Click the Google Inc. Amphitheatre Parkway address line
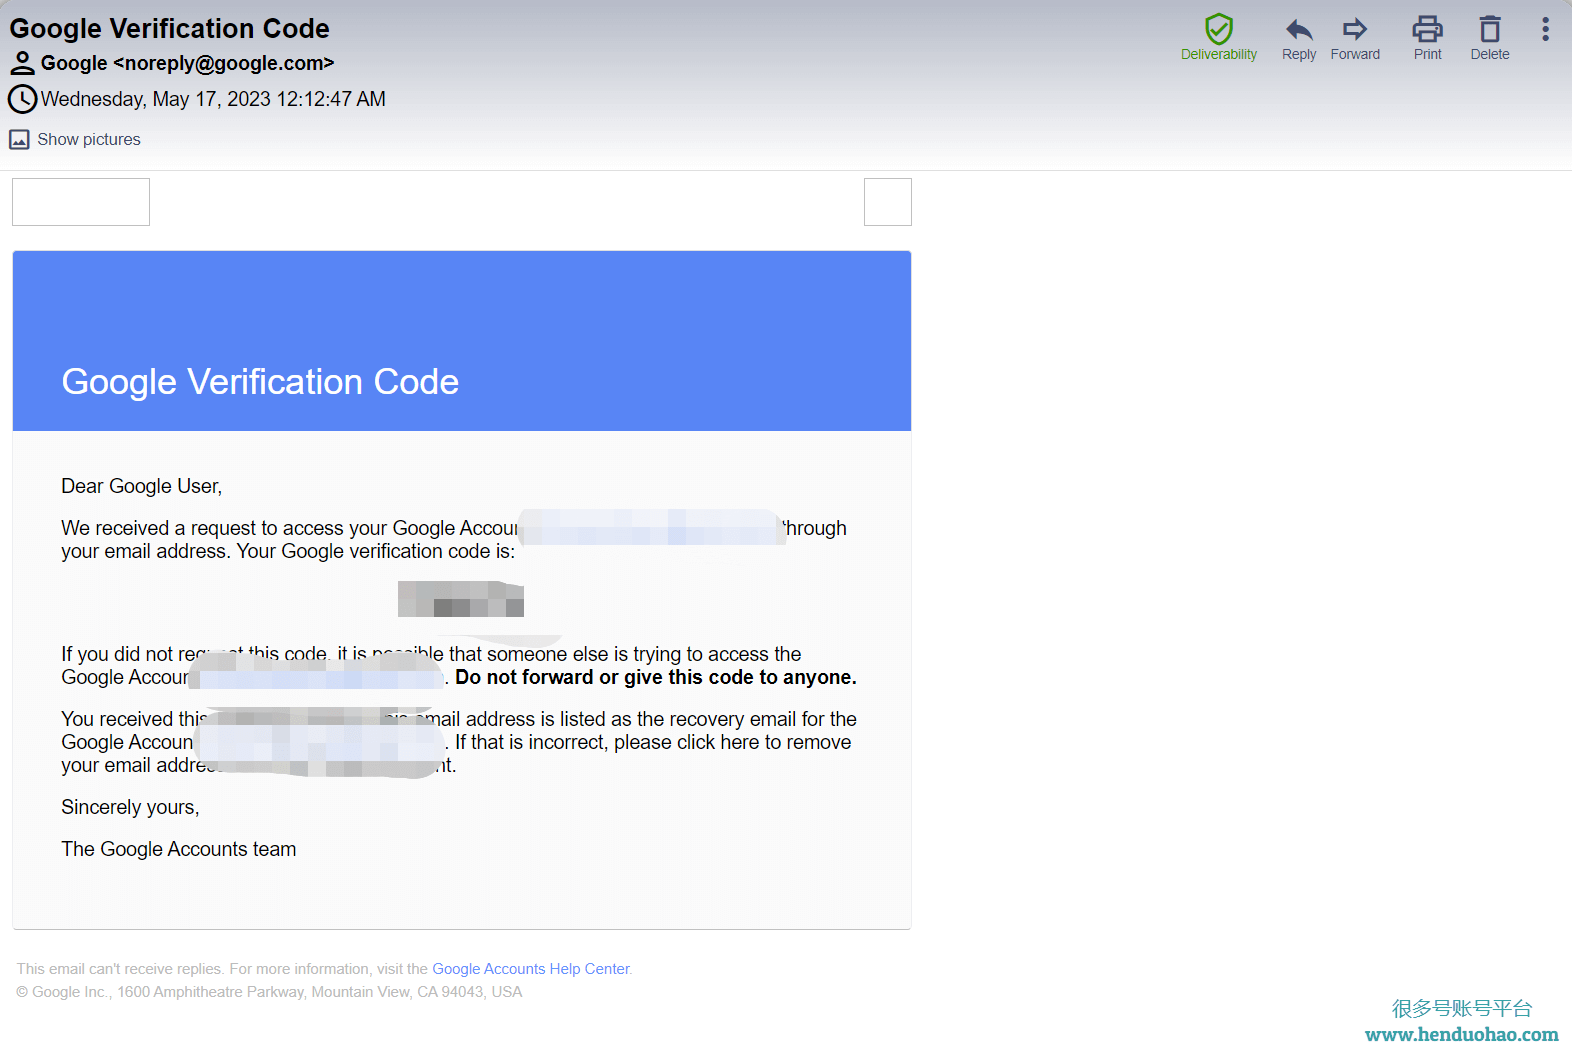This screenshot has width=1572, height=1054. [x=269, y=992]
